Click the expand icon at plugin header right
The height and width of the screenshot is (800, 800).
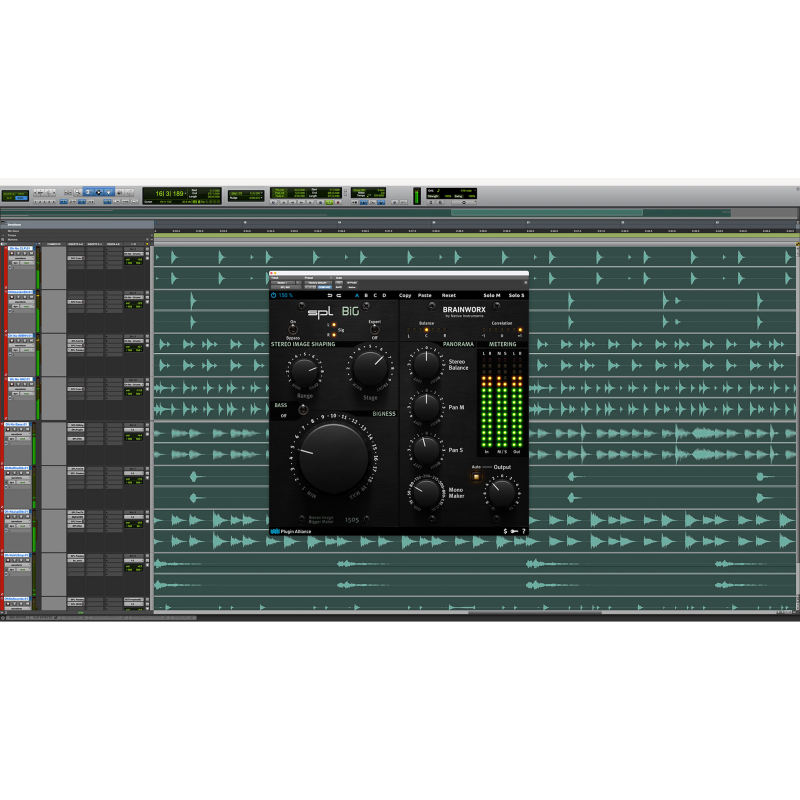[x=526, y=282]
